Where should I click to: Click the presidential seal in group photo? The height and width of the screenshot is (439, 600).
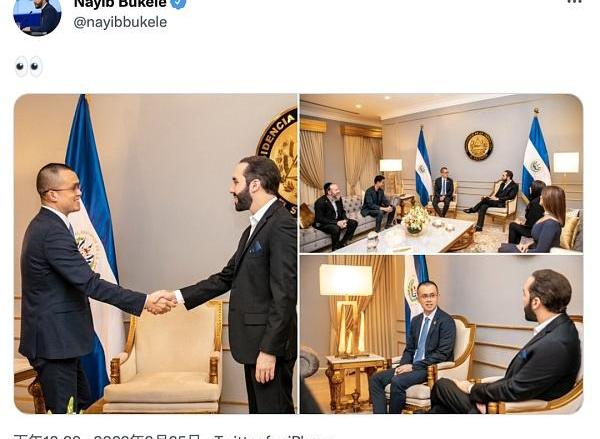[x=479, y=145]
